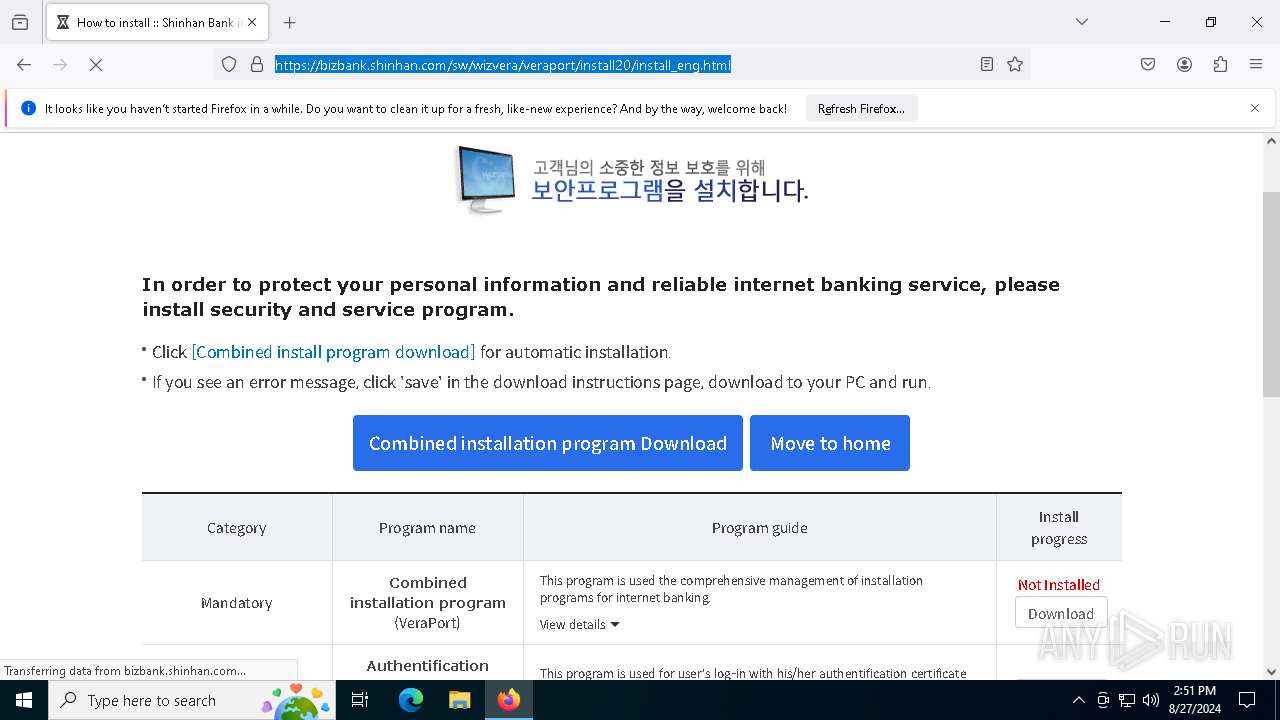This screenshot has height=720, width=1280.
Task: Launch Microsoft Edge from taskbar
Action: tap(411, 700)
